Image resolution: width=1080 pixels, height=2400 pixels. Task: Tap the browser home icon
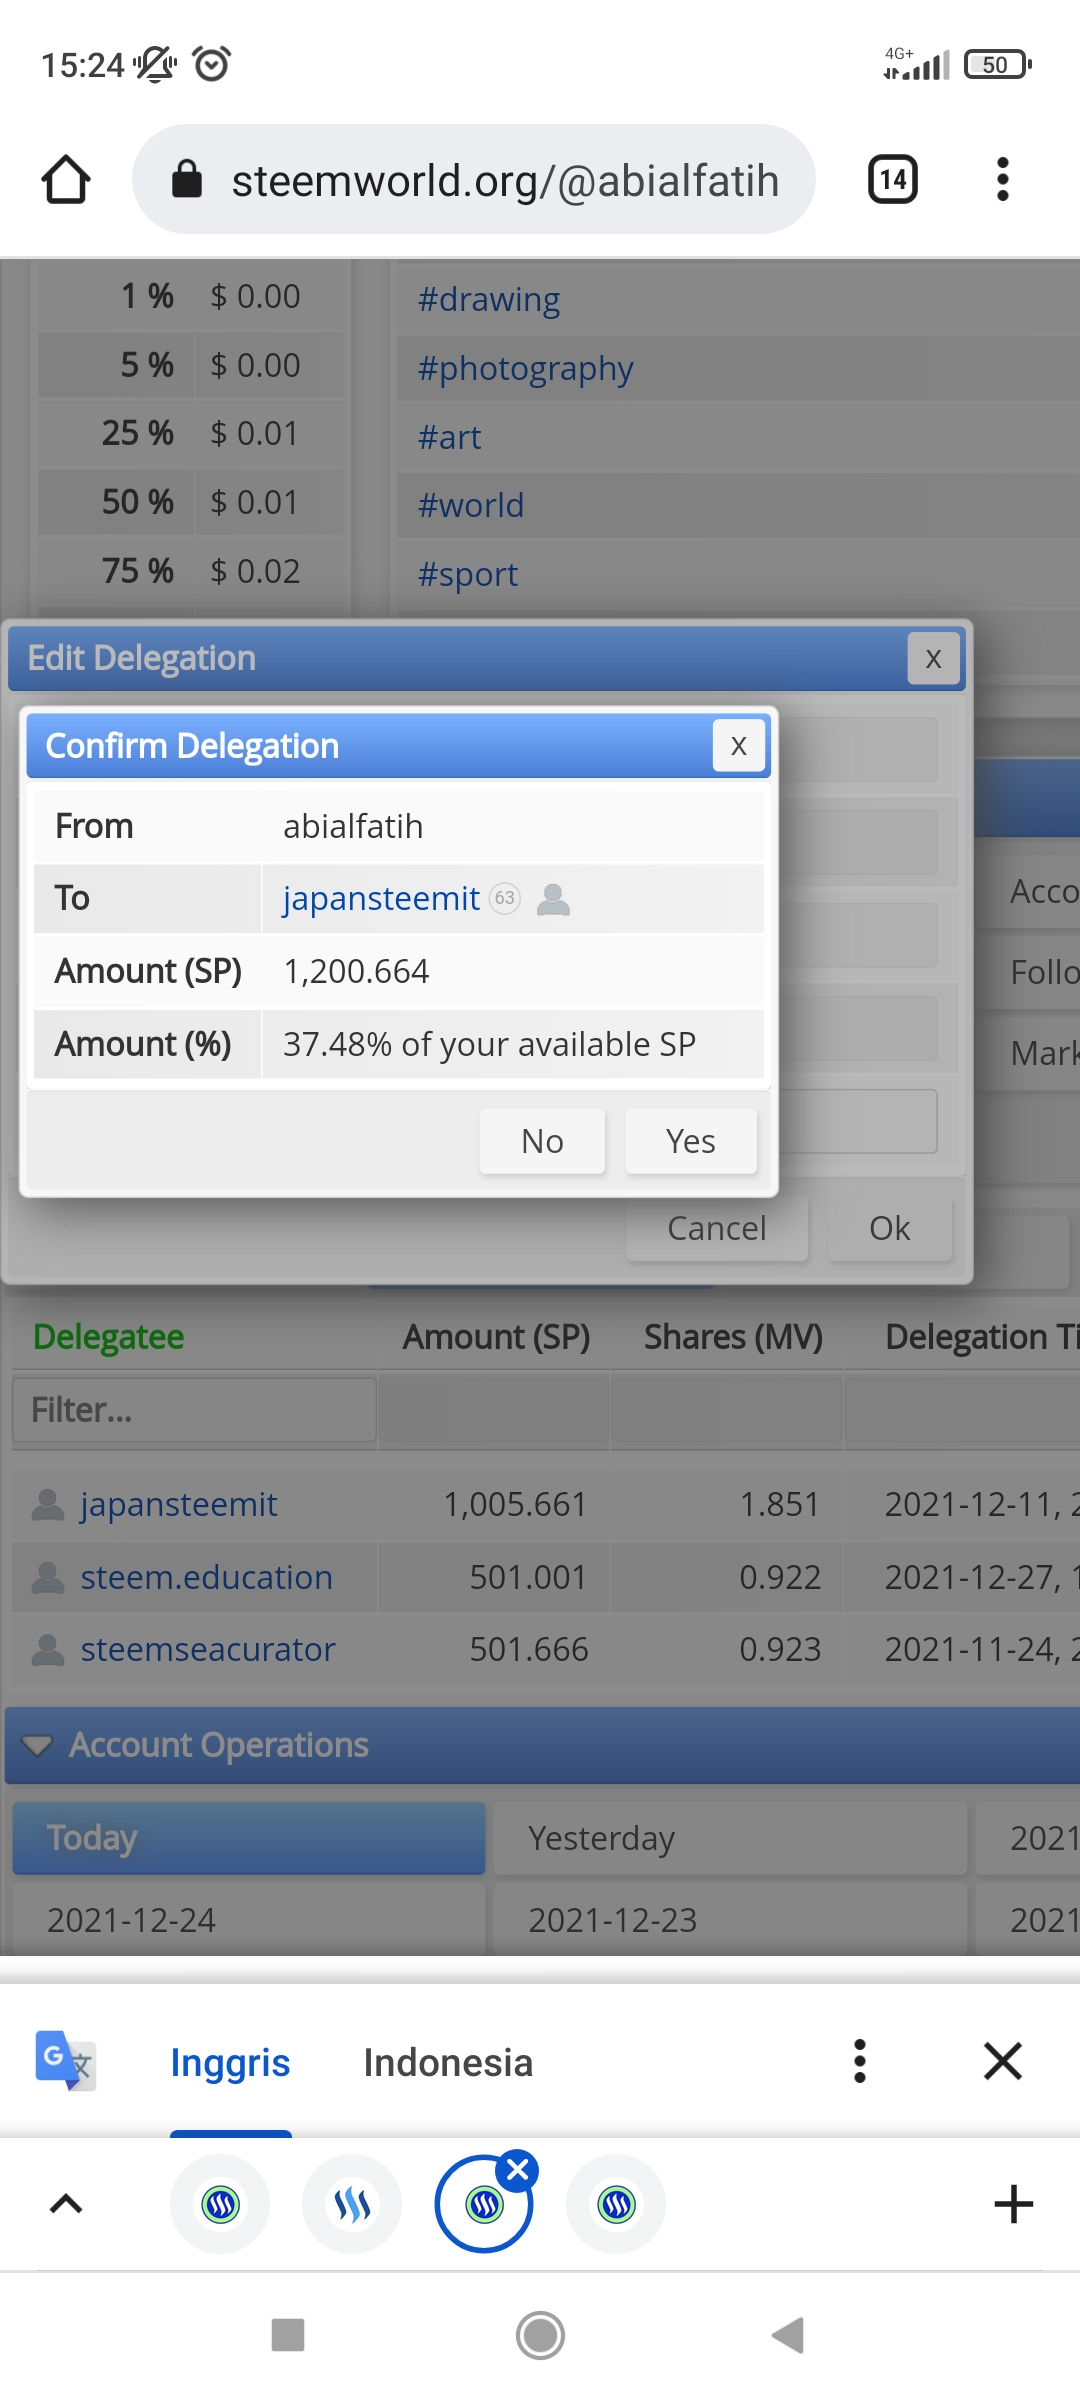click(66, 180)
